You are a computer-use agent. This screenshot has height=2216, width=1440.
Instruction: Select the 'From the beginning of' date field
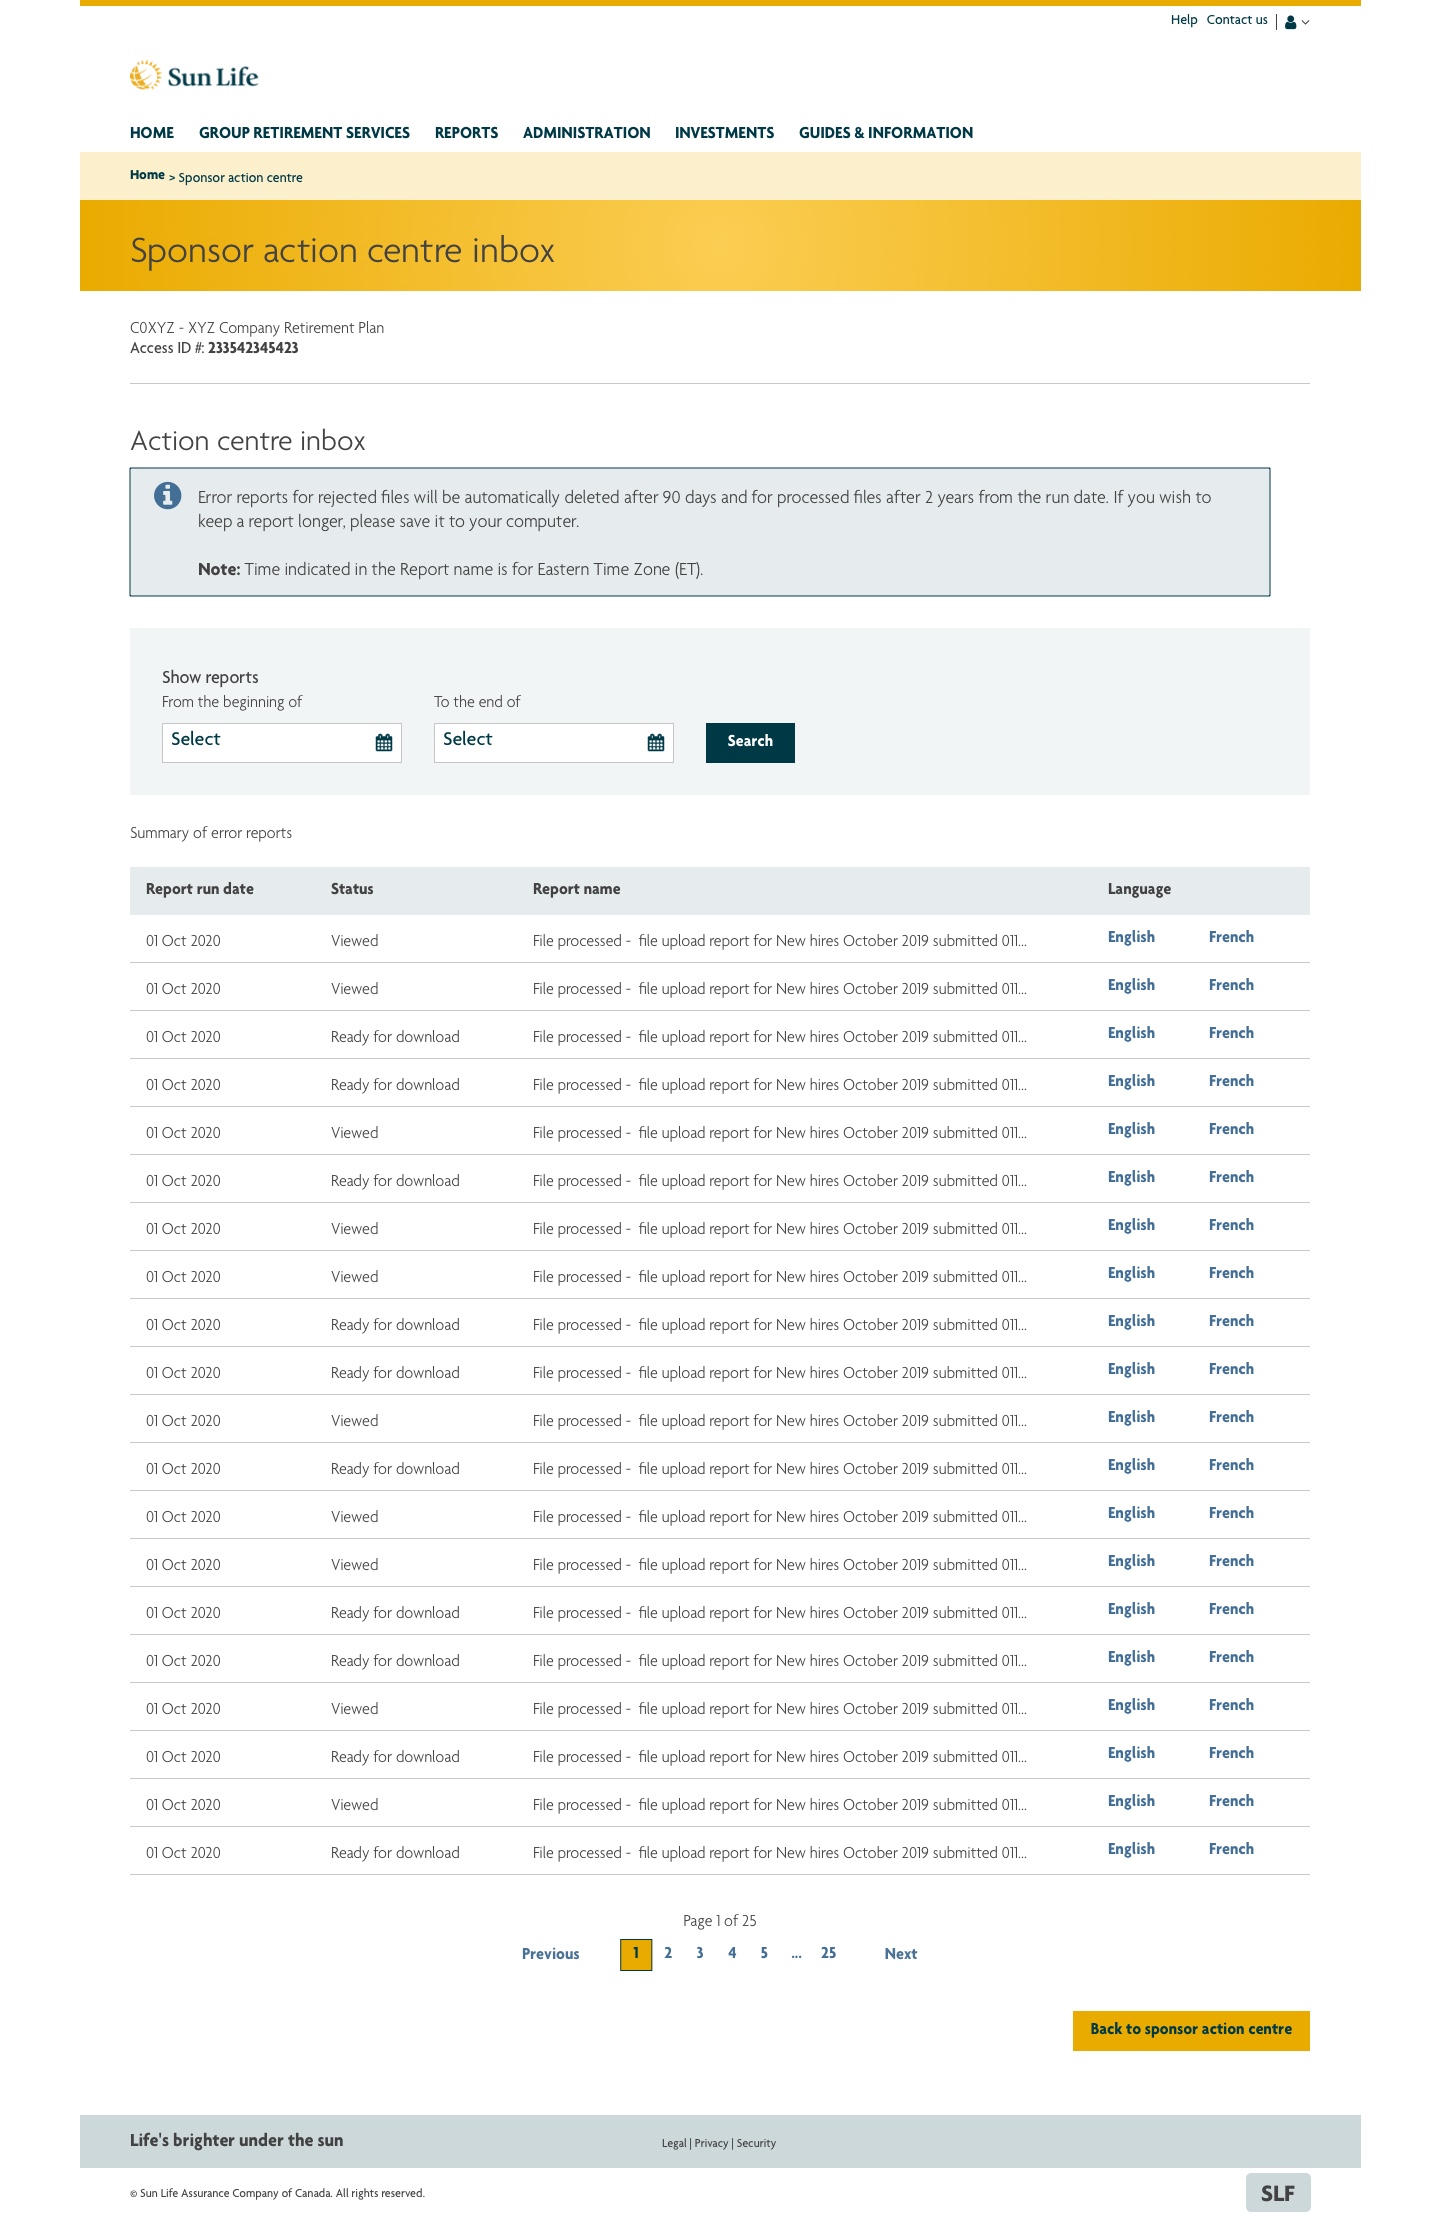(265, 742)
